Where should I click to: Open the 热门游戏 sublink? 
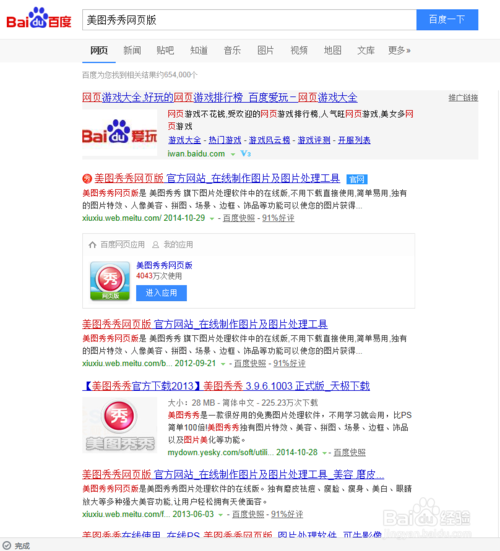tap(225, 140)
